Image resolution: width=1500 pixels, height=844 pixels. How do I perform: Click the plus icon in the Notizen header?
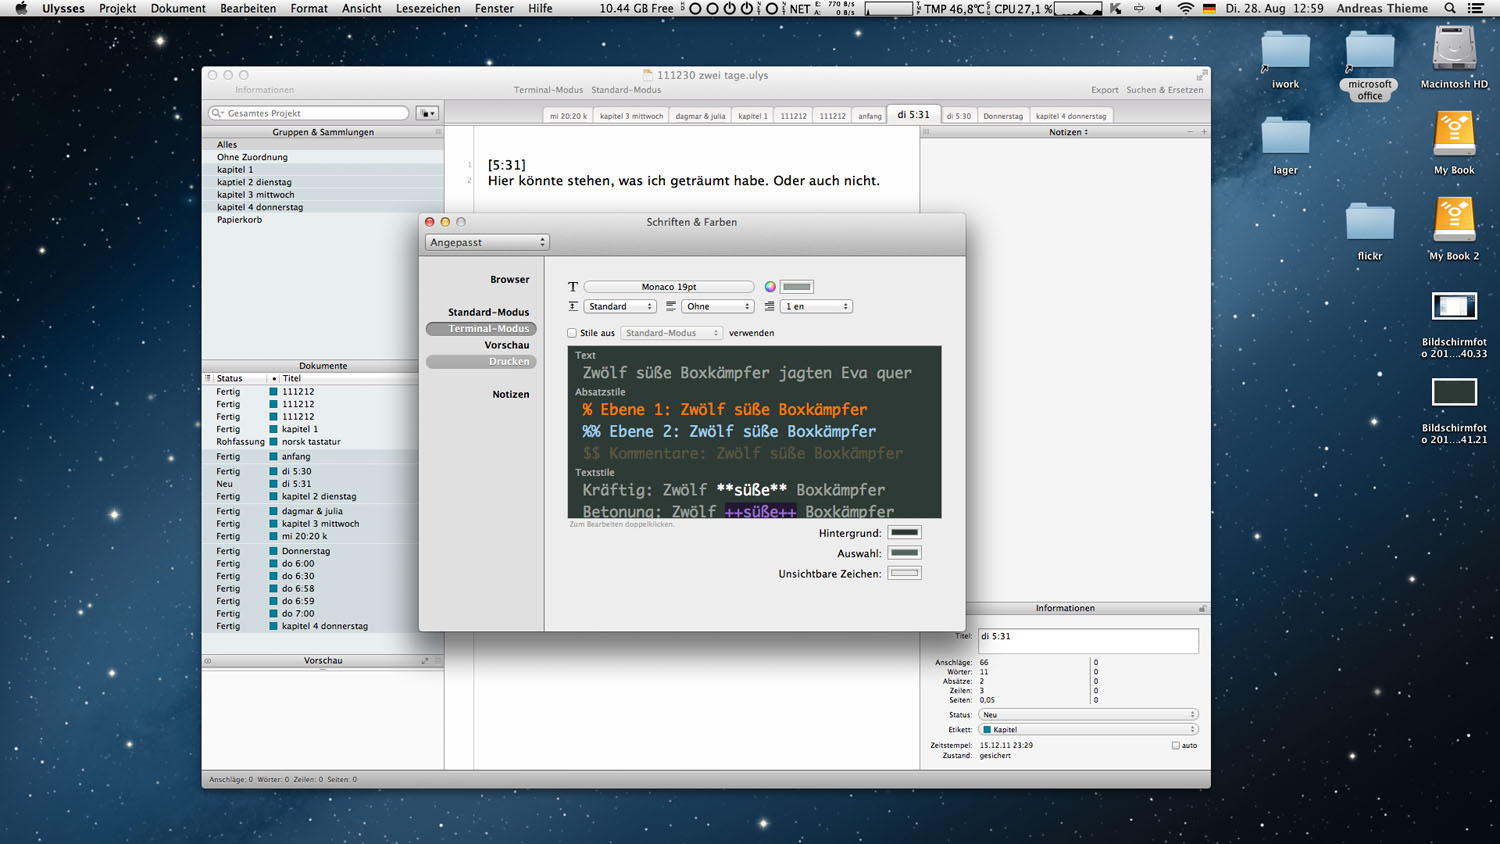[x=1204, y=132]
